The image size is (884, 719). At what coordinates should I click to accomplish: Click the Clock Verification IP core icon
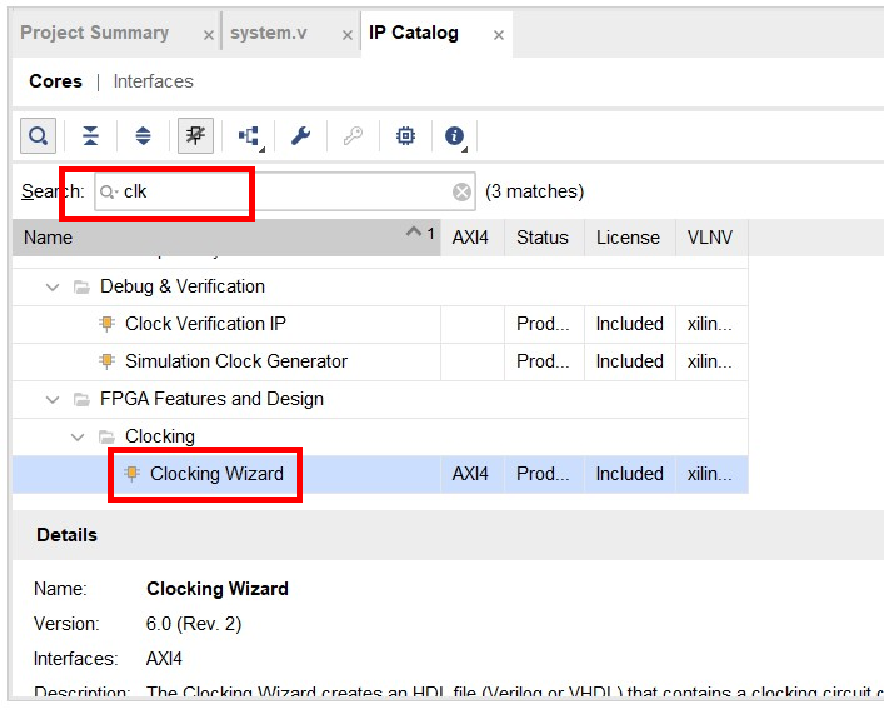(x=107, y=324)
